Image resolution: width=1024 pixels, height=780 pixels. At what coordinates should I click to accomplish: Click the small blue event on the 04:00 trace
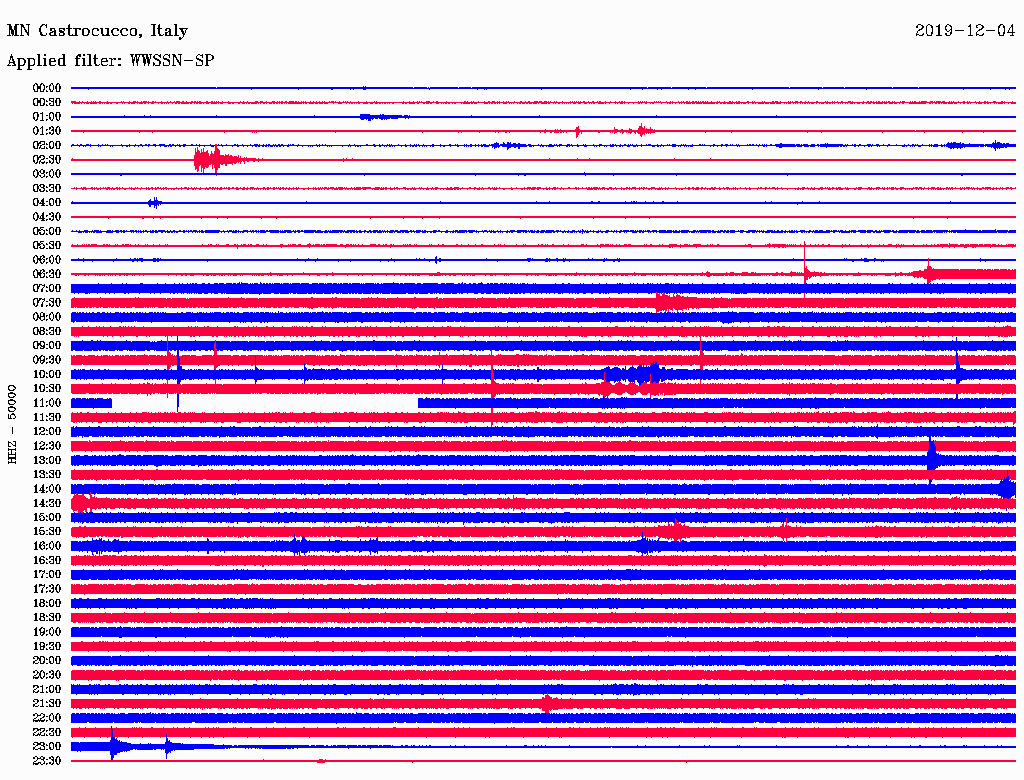coord(155,203)
